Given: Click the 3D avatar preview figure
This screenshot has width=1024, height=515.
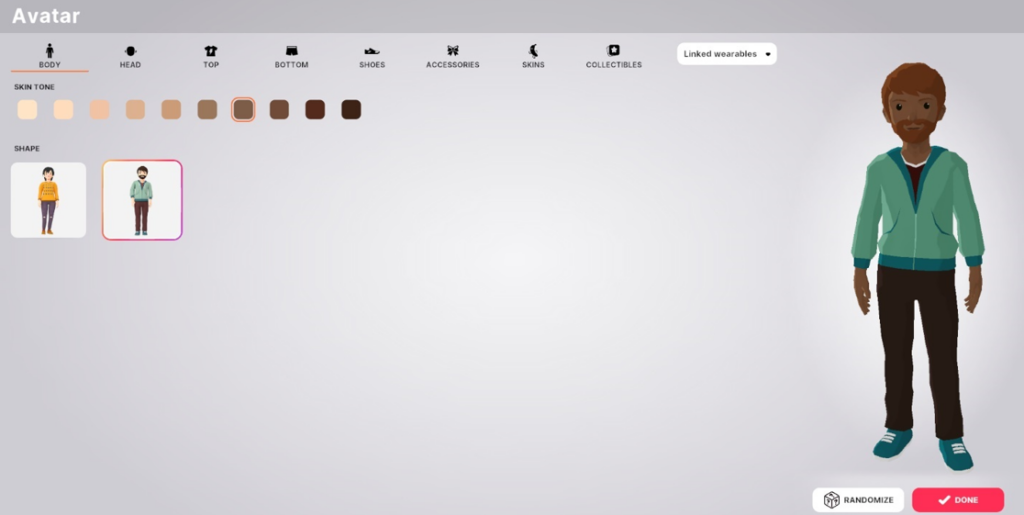Looking at the screenshot, I should (x=918, y=266).
